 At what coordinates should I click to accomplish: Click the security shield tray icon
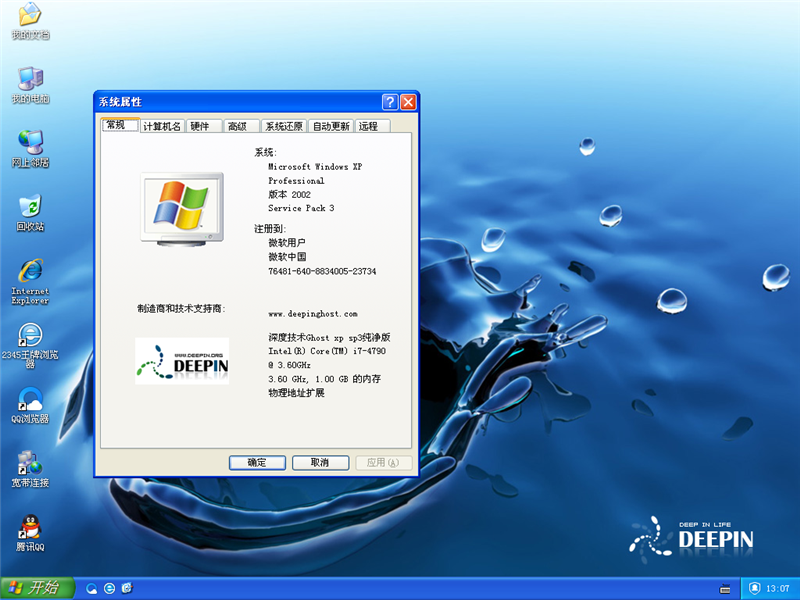coord(755,588)
